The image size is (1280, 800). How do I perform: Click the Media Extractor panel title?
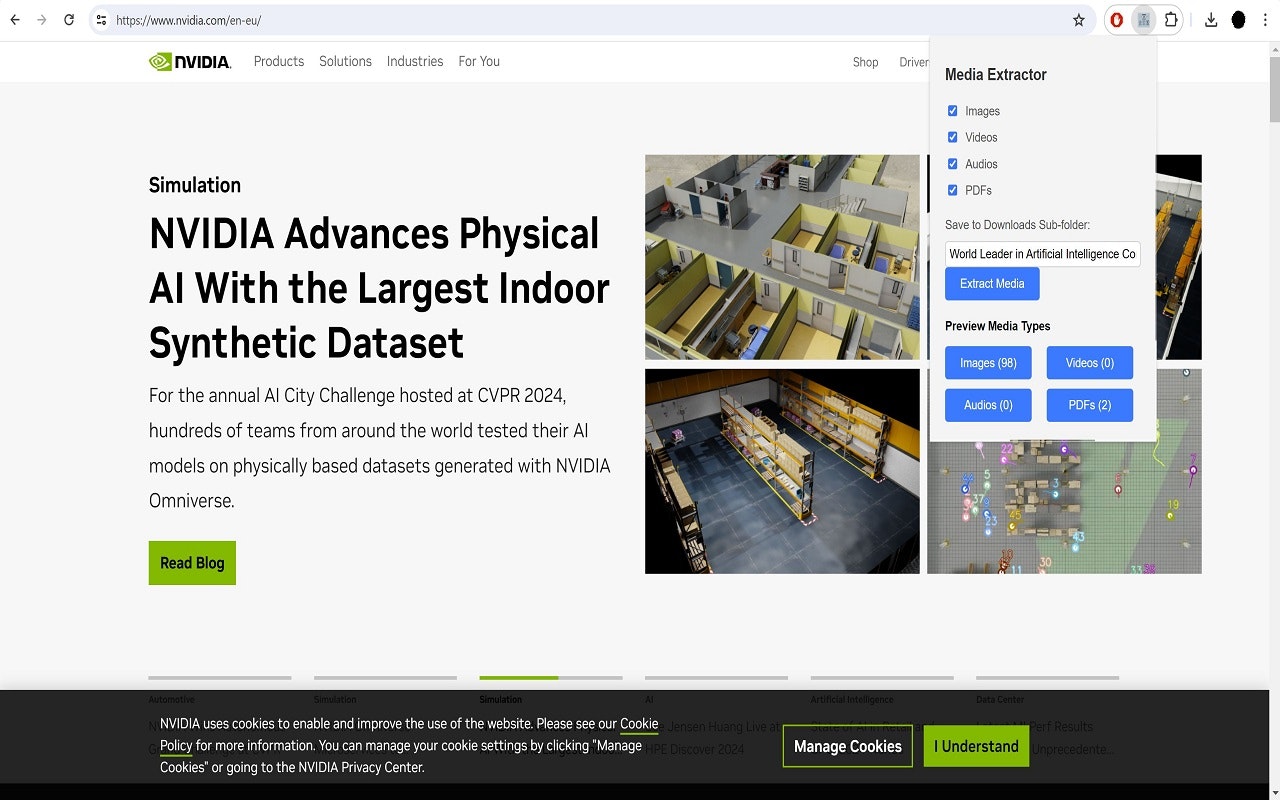(x=996, y=75)
